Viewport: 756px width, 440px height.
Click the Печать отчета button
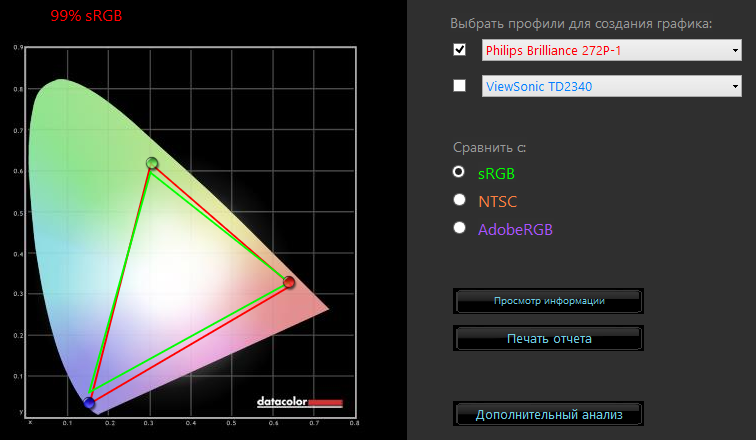pyautogui.click(x=548, y=338)
